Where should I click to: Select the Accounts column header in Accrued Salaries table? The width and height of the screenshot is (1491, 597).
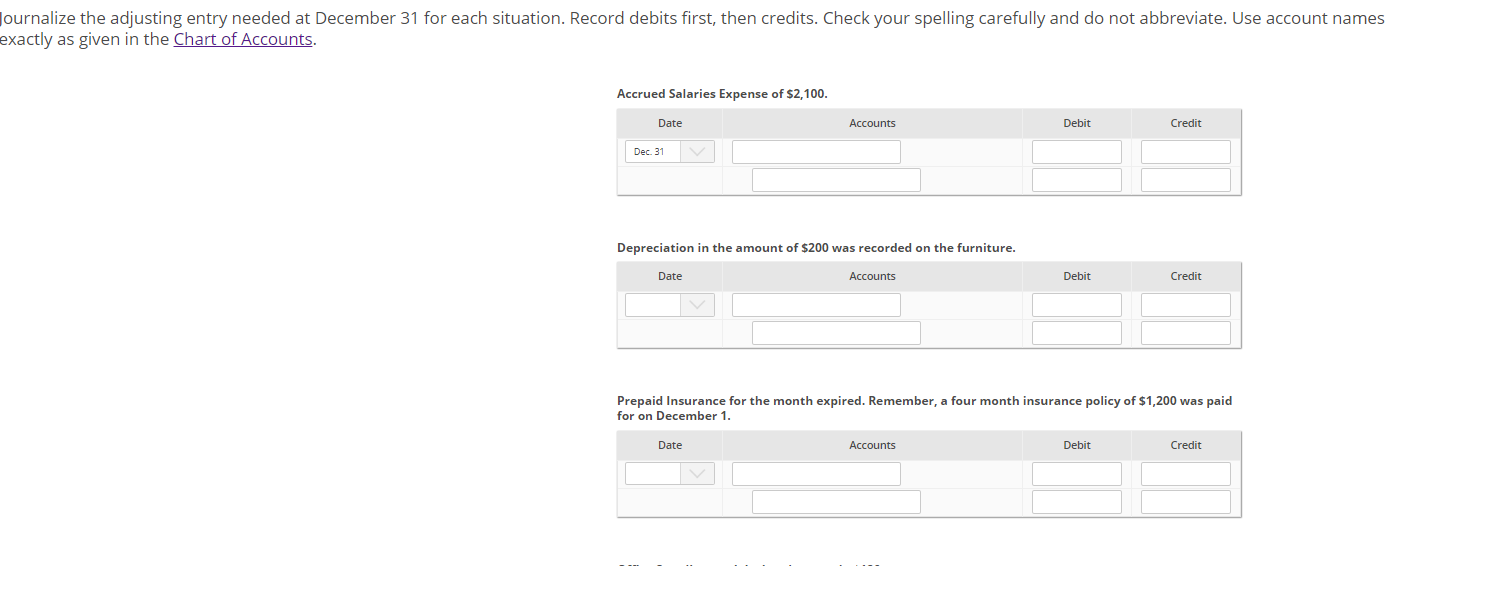872,122
